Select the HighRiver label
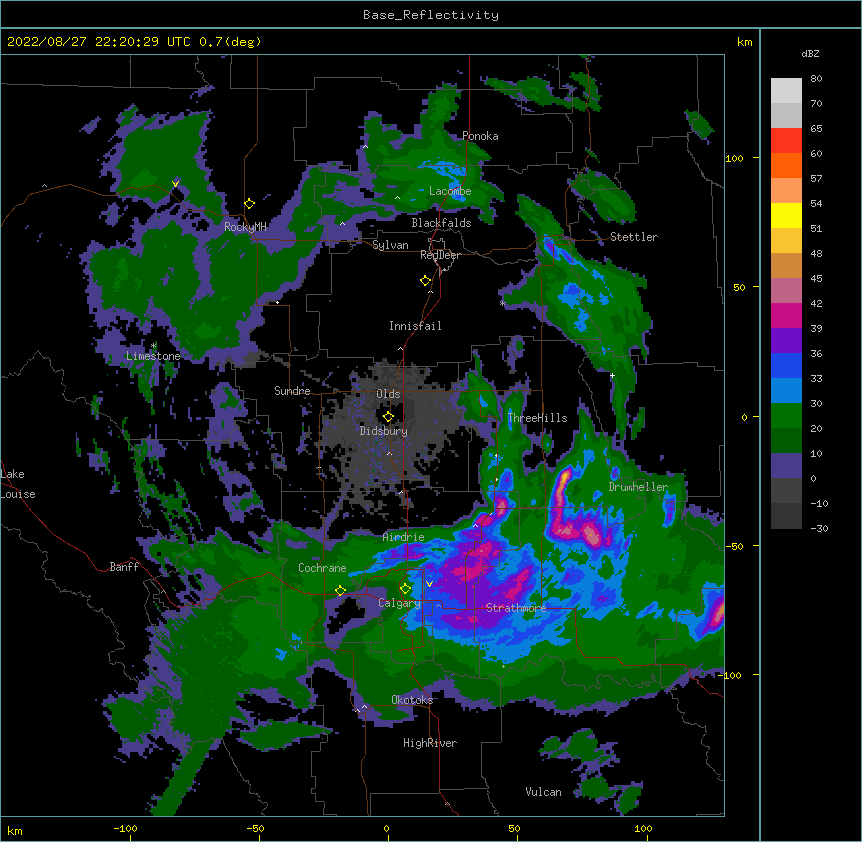The width and height of the screenshot is (862, 842). click(430, 743)
